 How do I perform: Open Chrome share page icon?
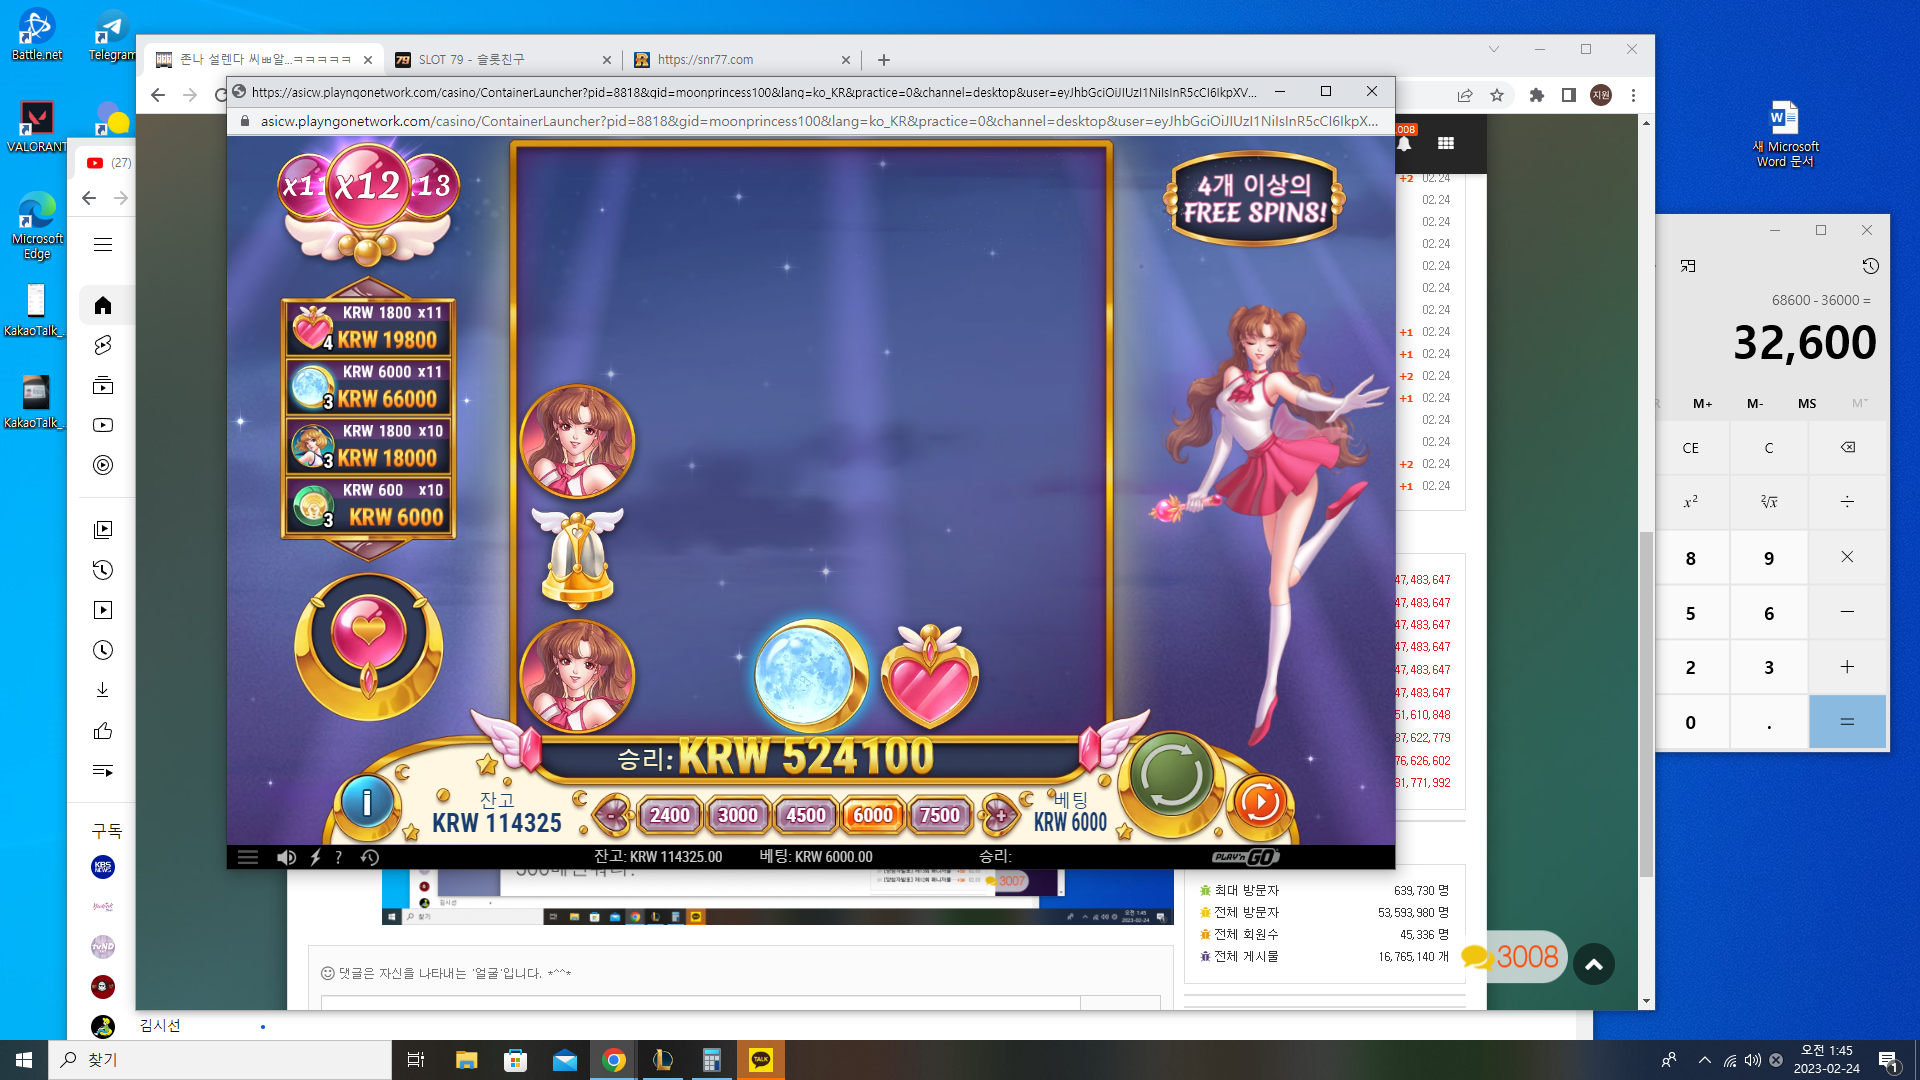pos(1465,95)
